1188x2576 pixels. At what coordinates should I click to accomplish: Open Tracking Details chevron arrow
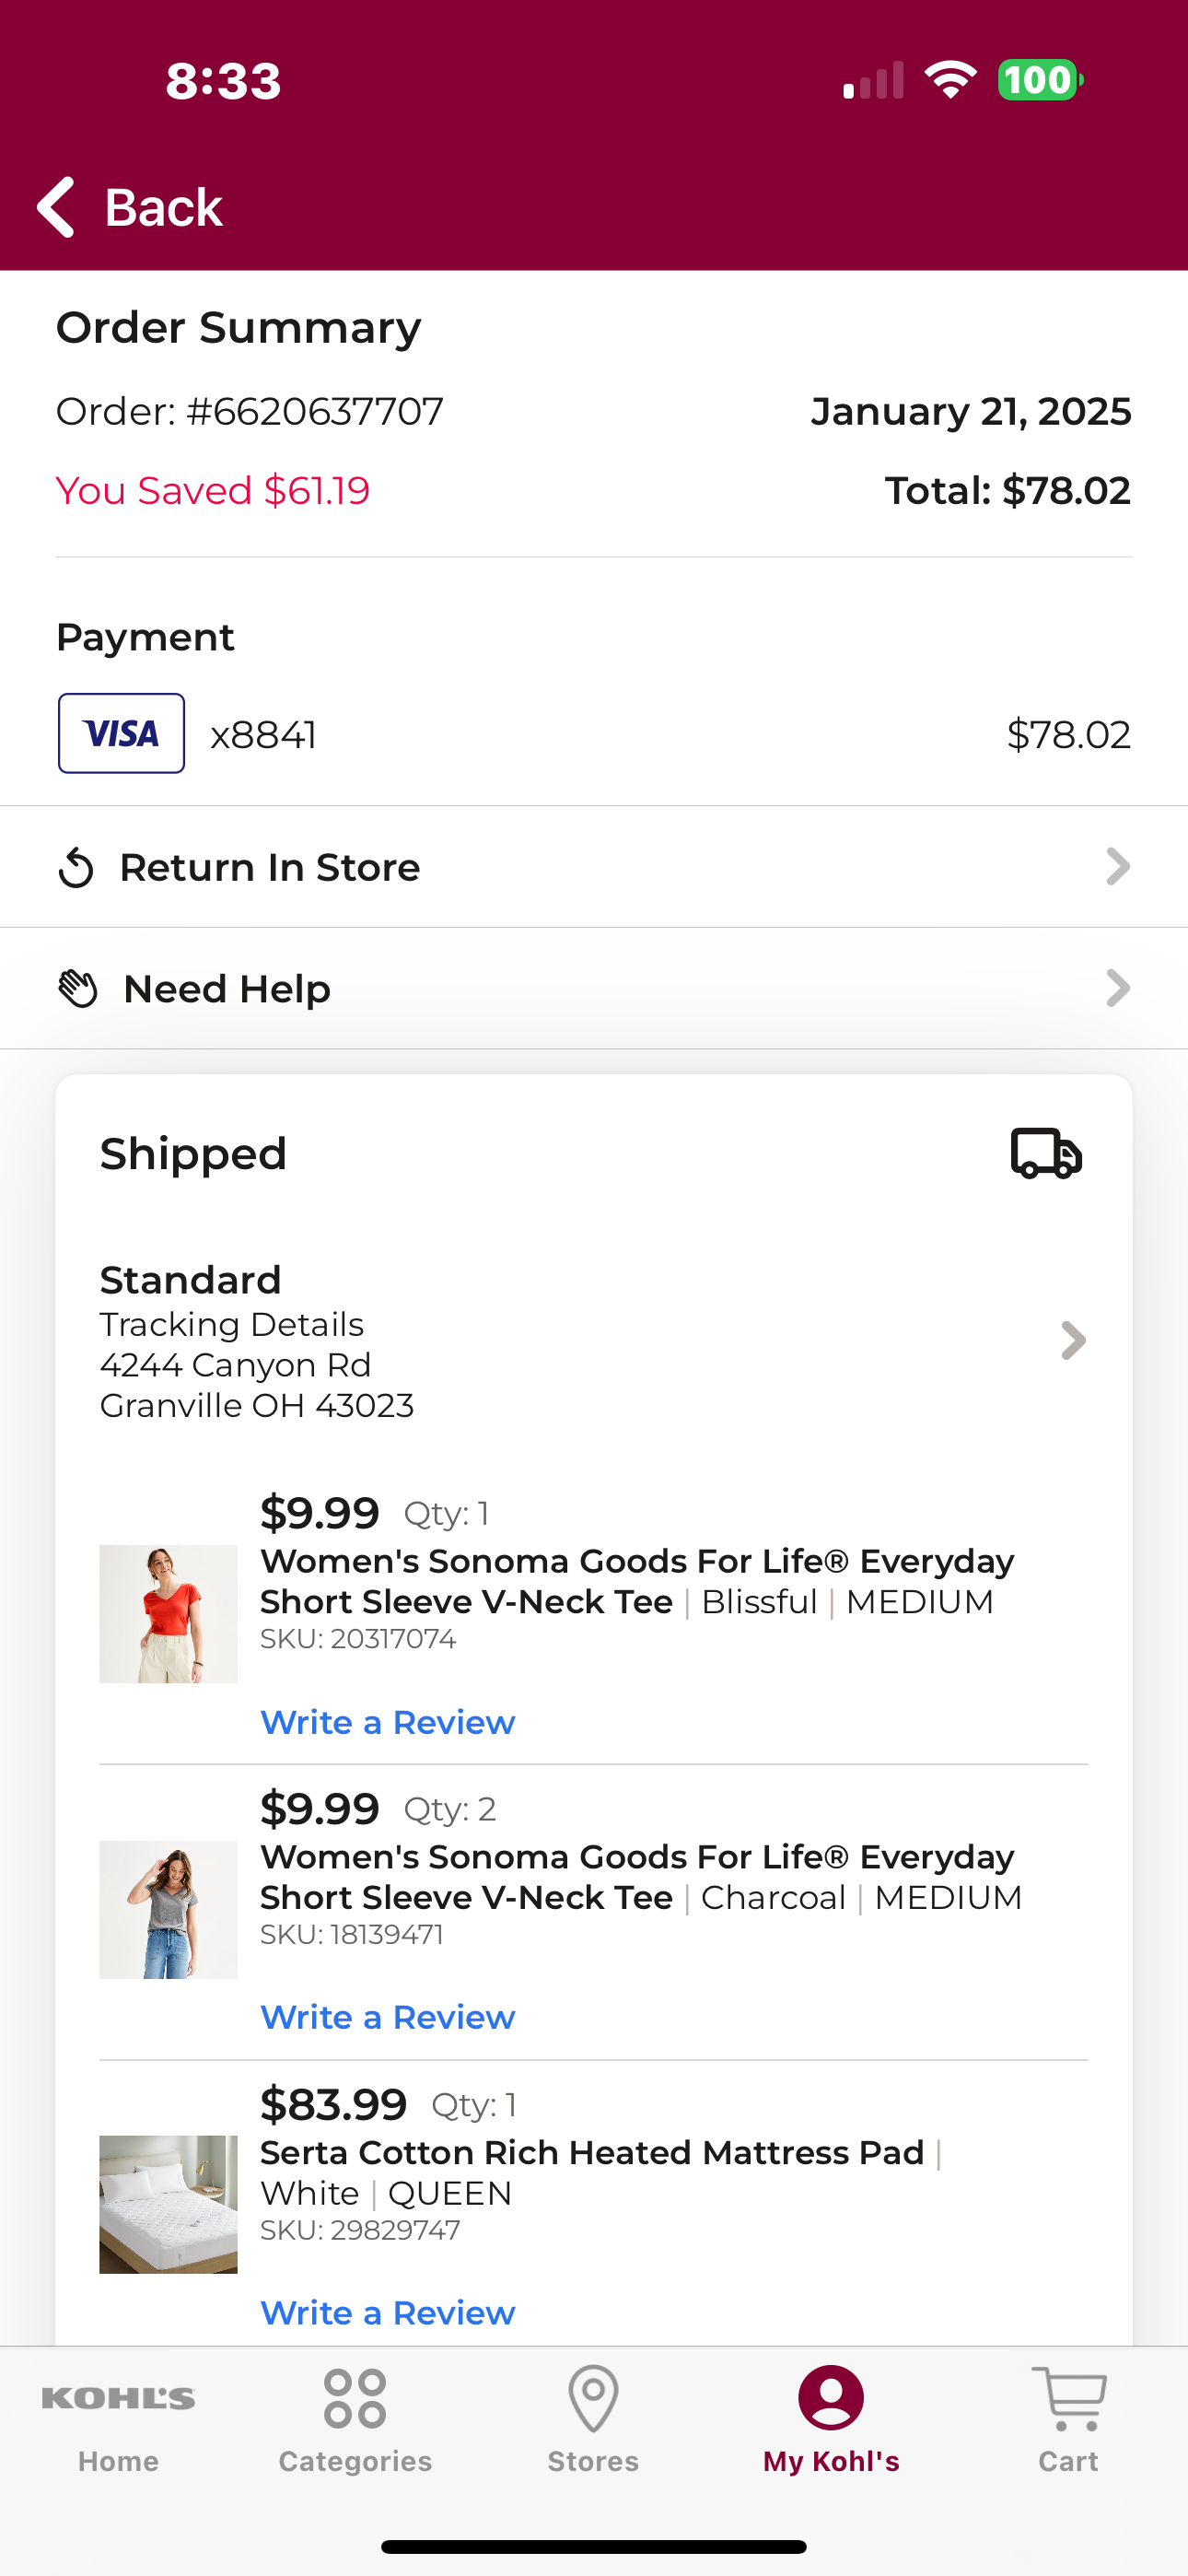[1073, 1341]
